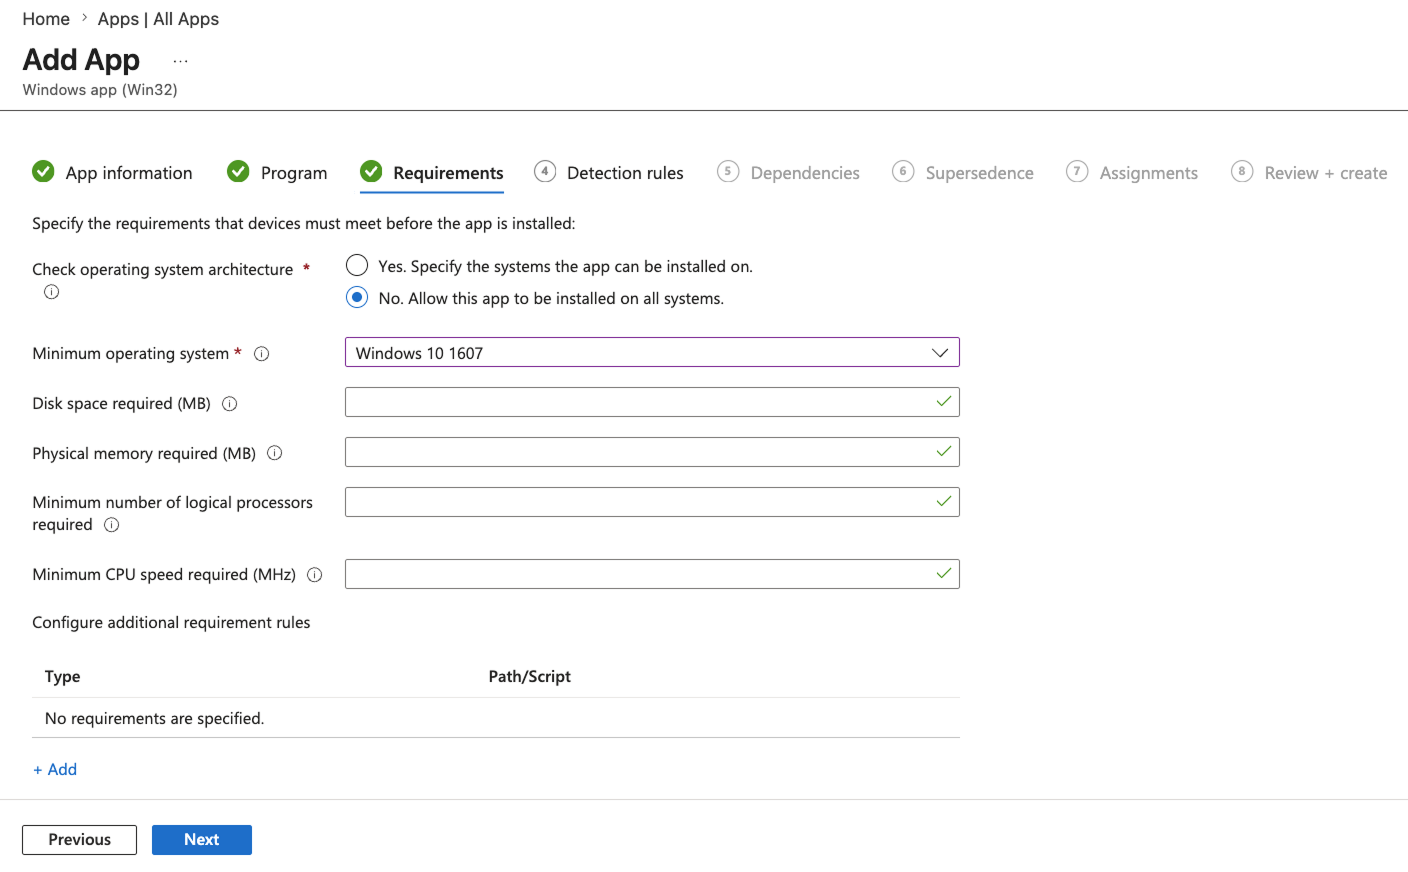Click the Disk space required input field

coord(652,402)
